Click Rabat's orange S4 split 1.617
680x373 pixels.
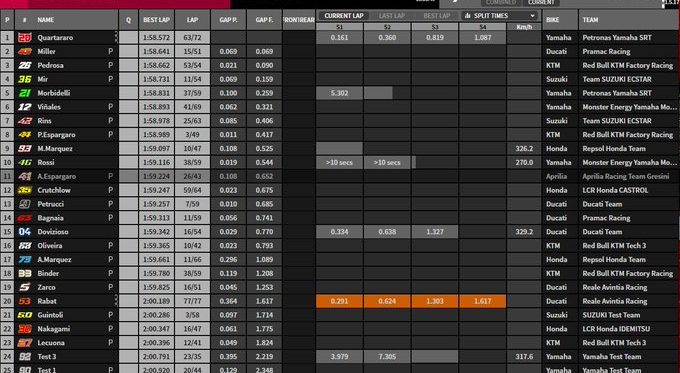[x=483, y=301]
